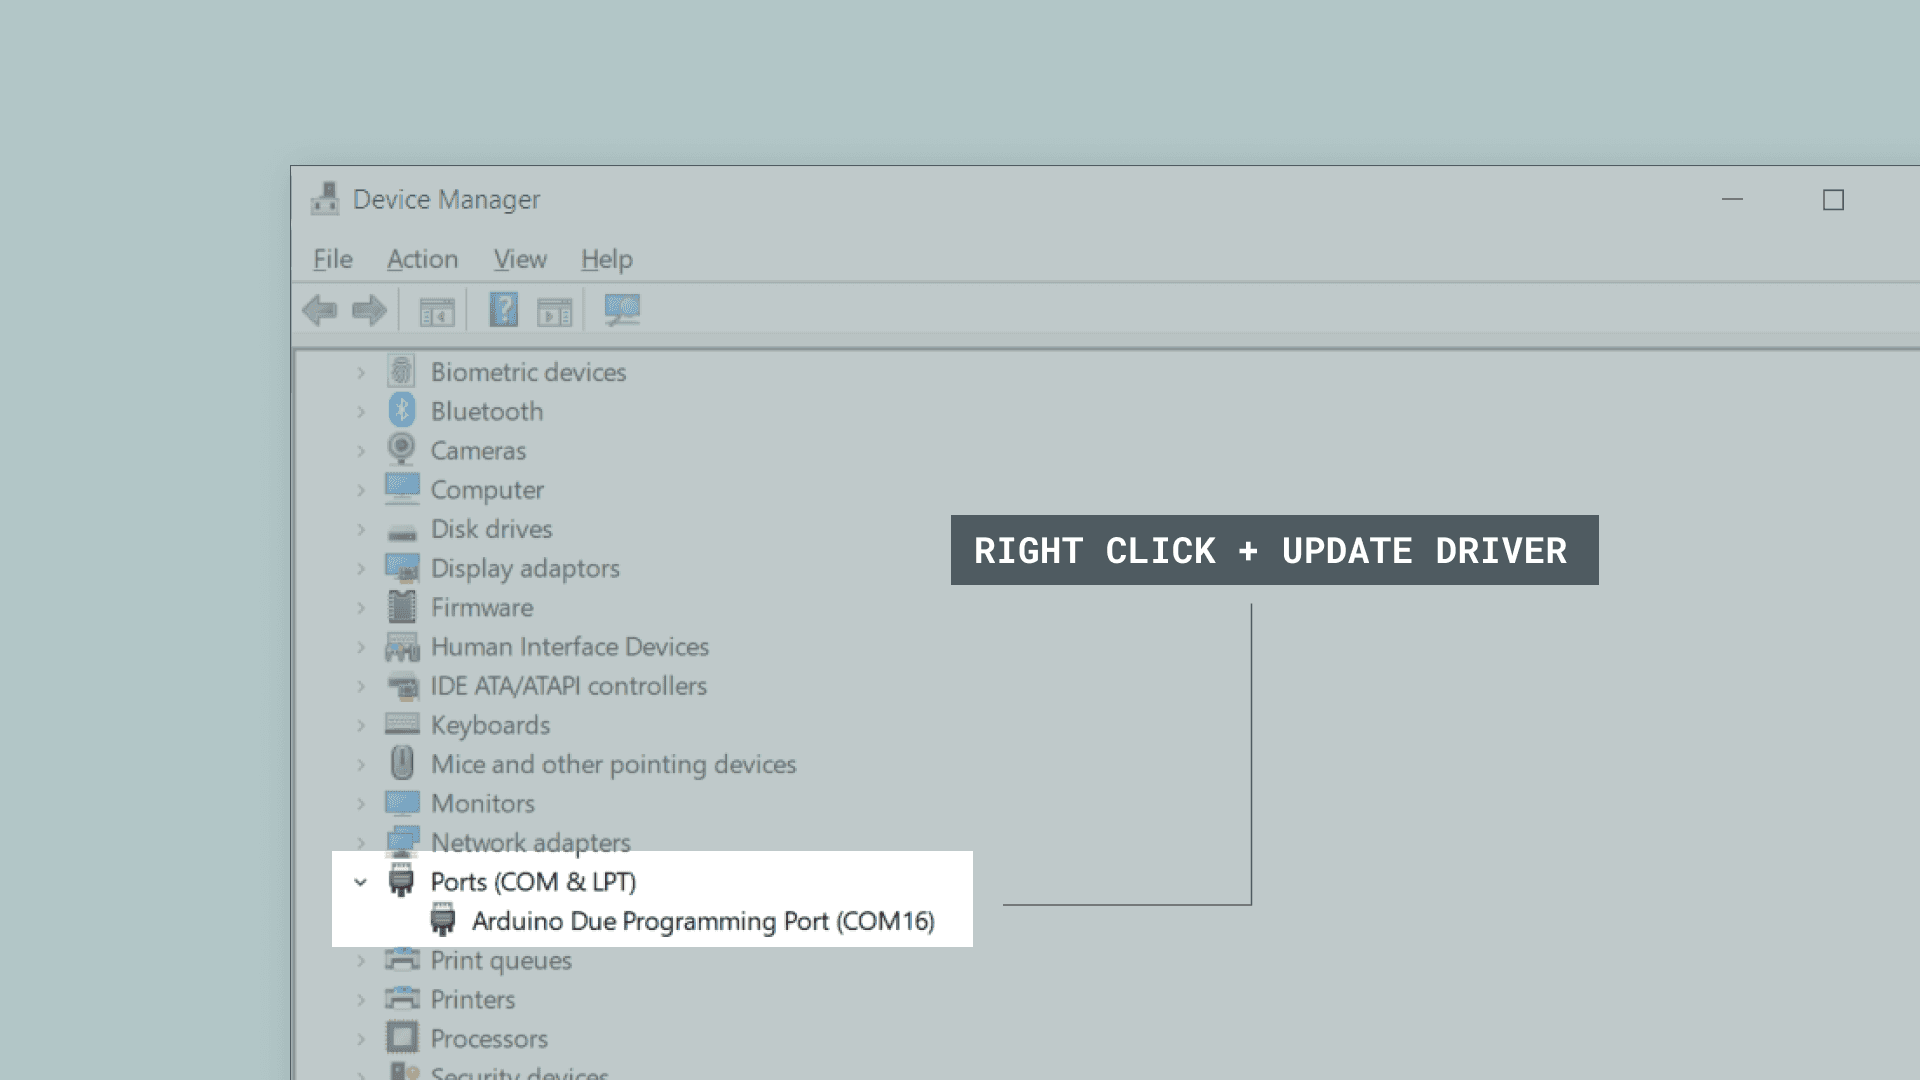Select Arduino Due Programming Port (COM16)
The height and width of the screenshot is (1080, 1920).
click(x=702, y=921)
